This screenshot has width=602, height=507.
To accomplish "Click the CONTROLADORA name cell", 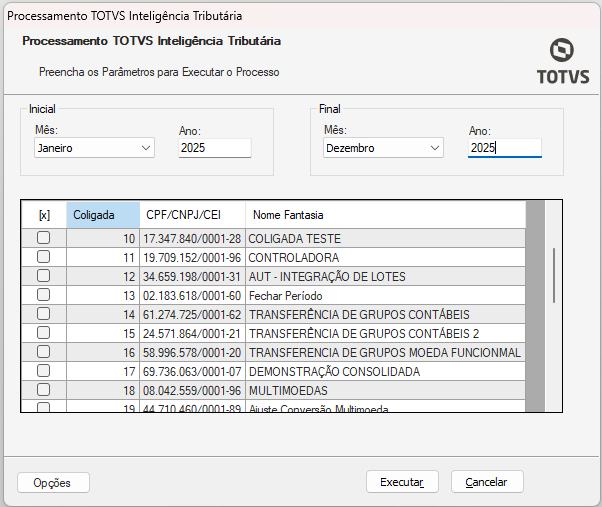I will [385, 258].
